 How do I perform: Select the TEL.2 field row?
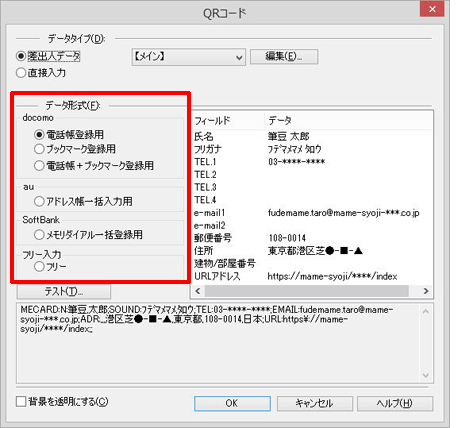[x=312, y=174]
